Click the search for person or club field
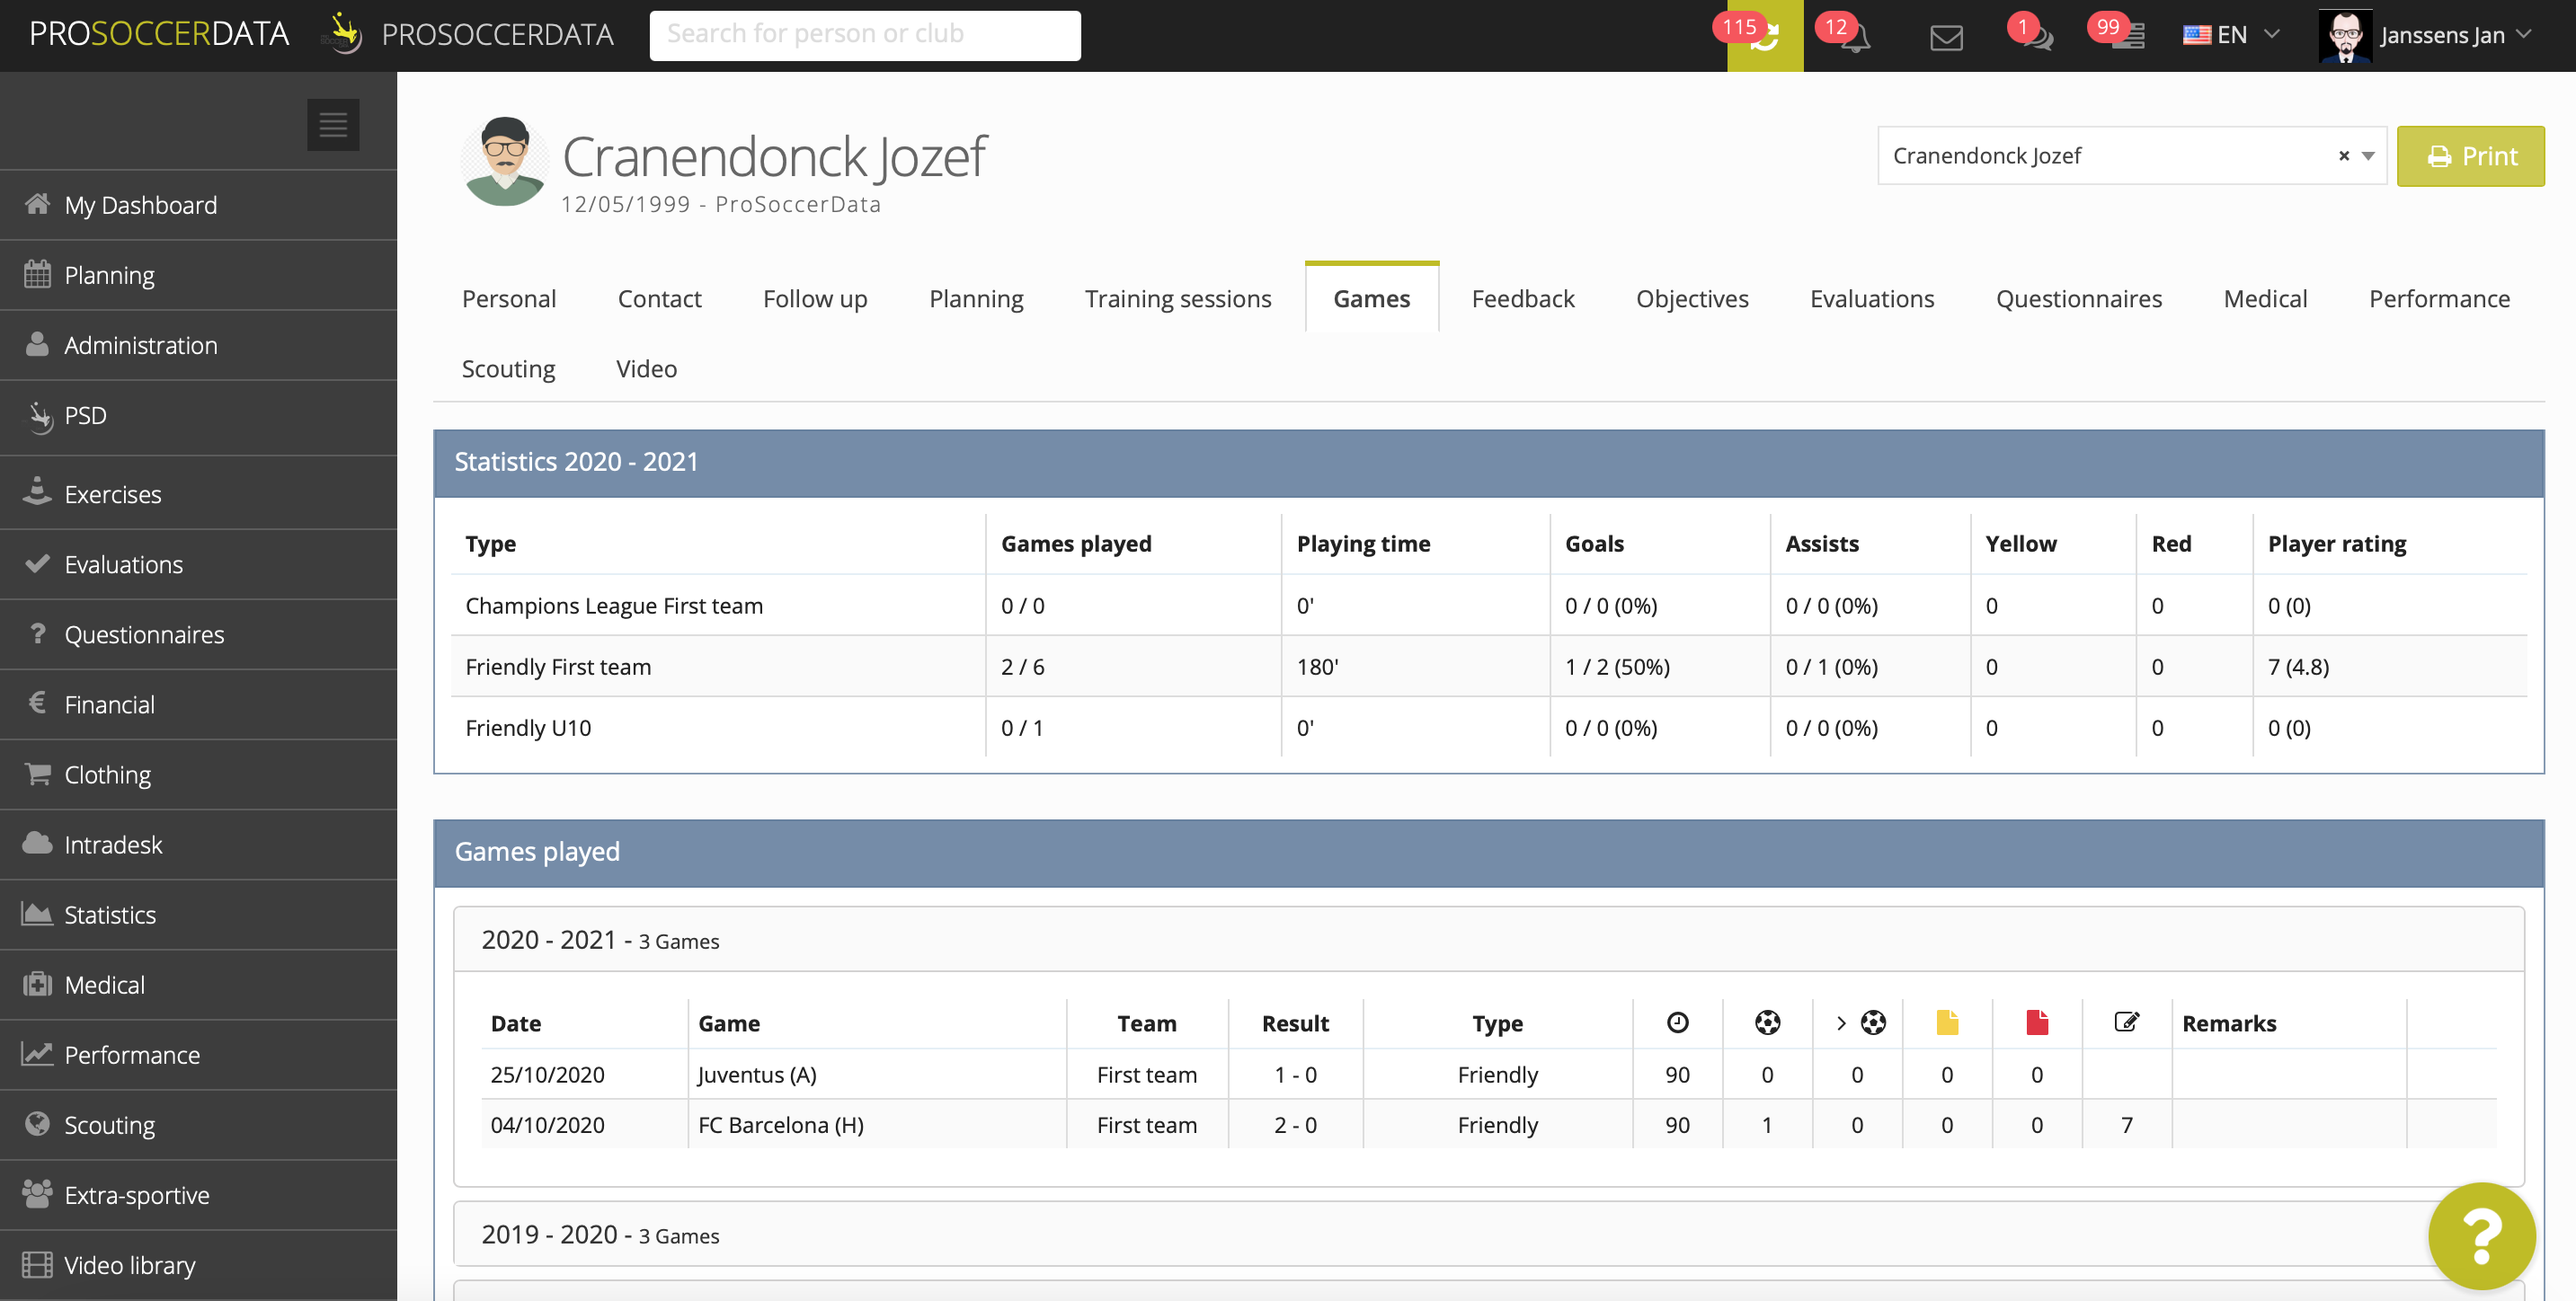The image size is (2576, 1301). (864, 35)
